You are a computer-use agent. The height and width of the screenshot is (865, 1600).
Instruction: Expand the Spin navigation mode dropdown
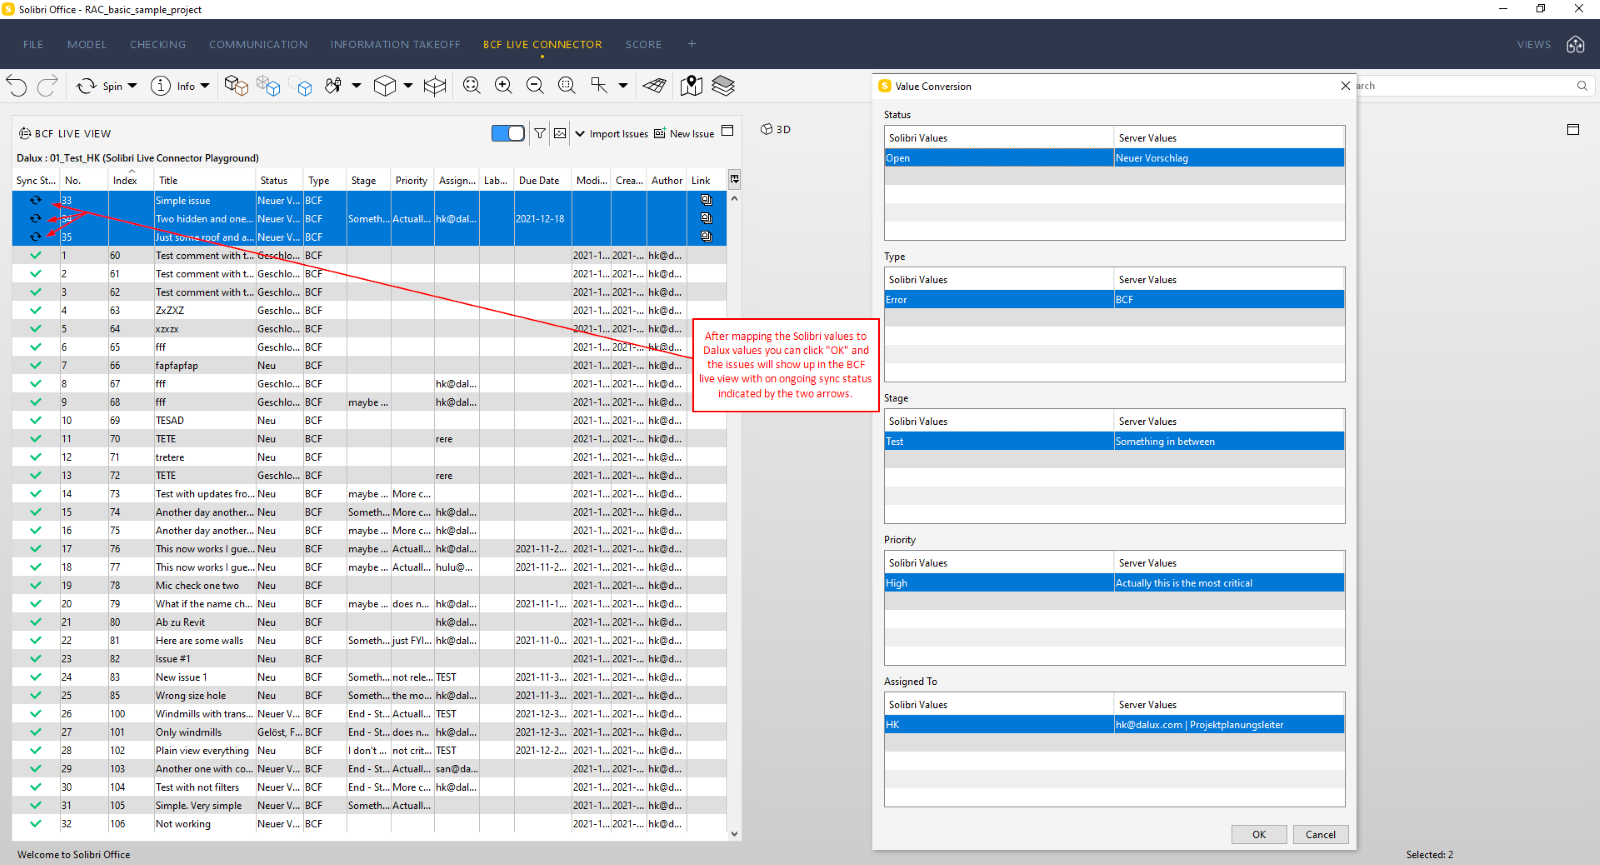132,86
